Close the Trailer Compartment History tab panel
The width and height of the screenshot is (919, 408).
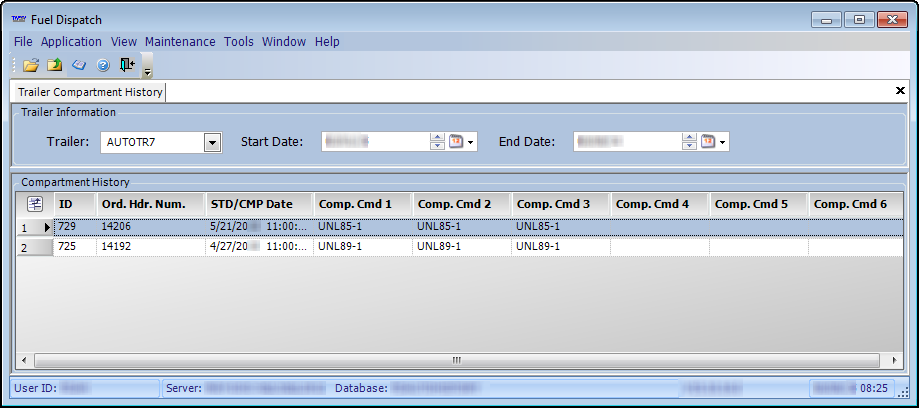900,91
